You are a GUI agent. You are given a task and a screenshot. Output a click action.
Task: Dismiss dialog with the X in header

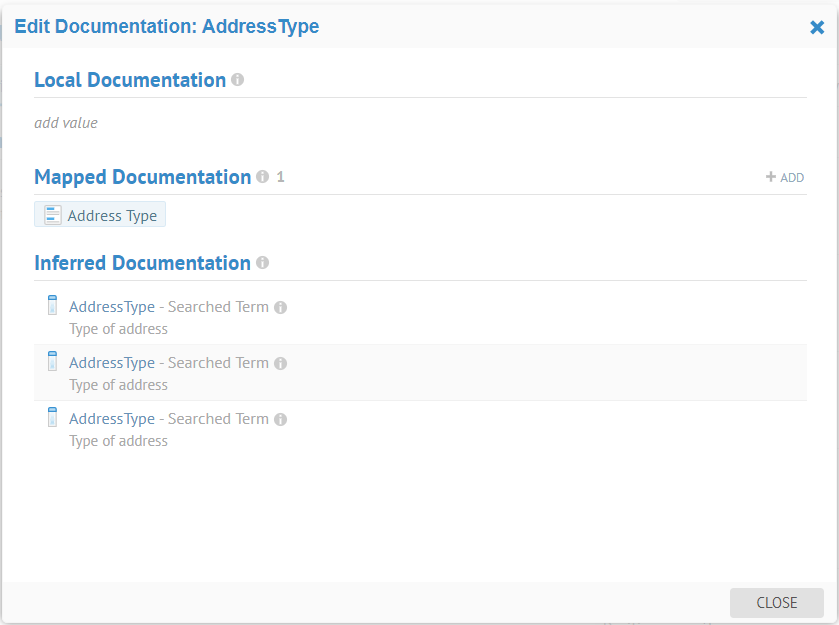pos(817,28)
